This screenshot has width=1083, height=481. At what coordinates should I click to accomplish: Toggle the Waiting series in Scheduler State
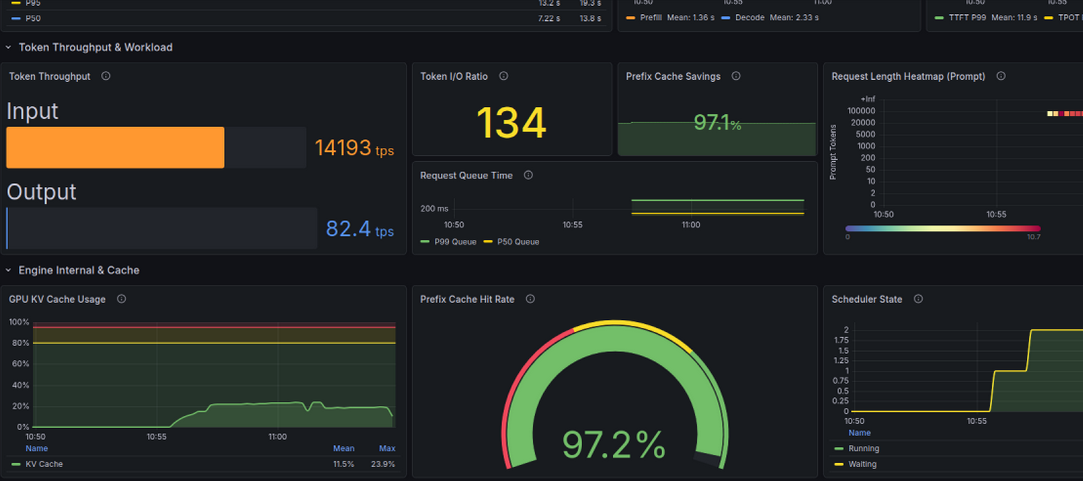tap(856, 464)
